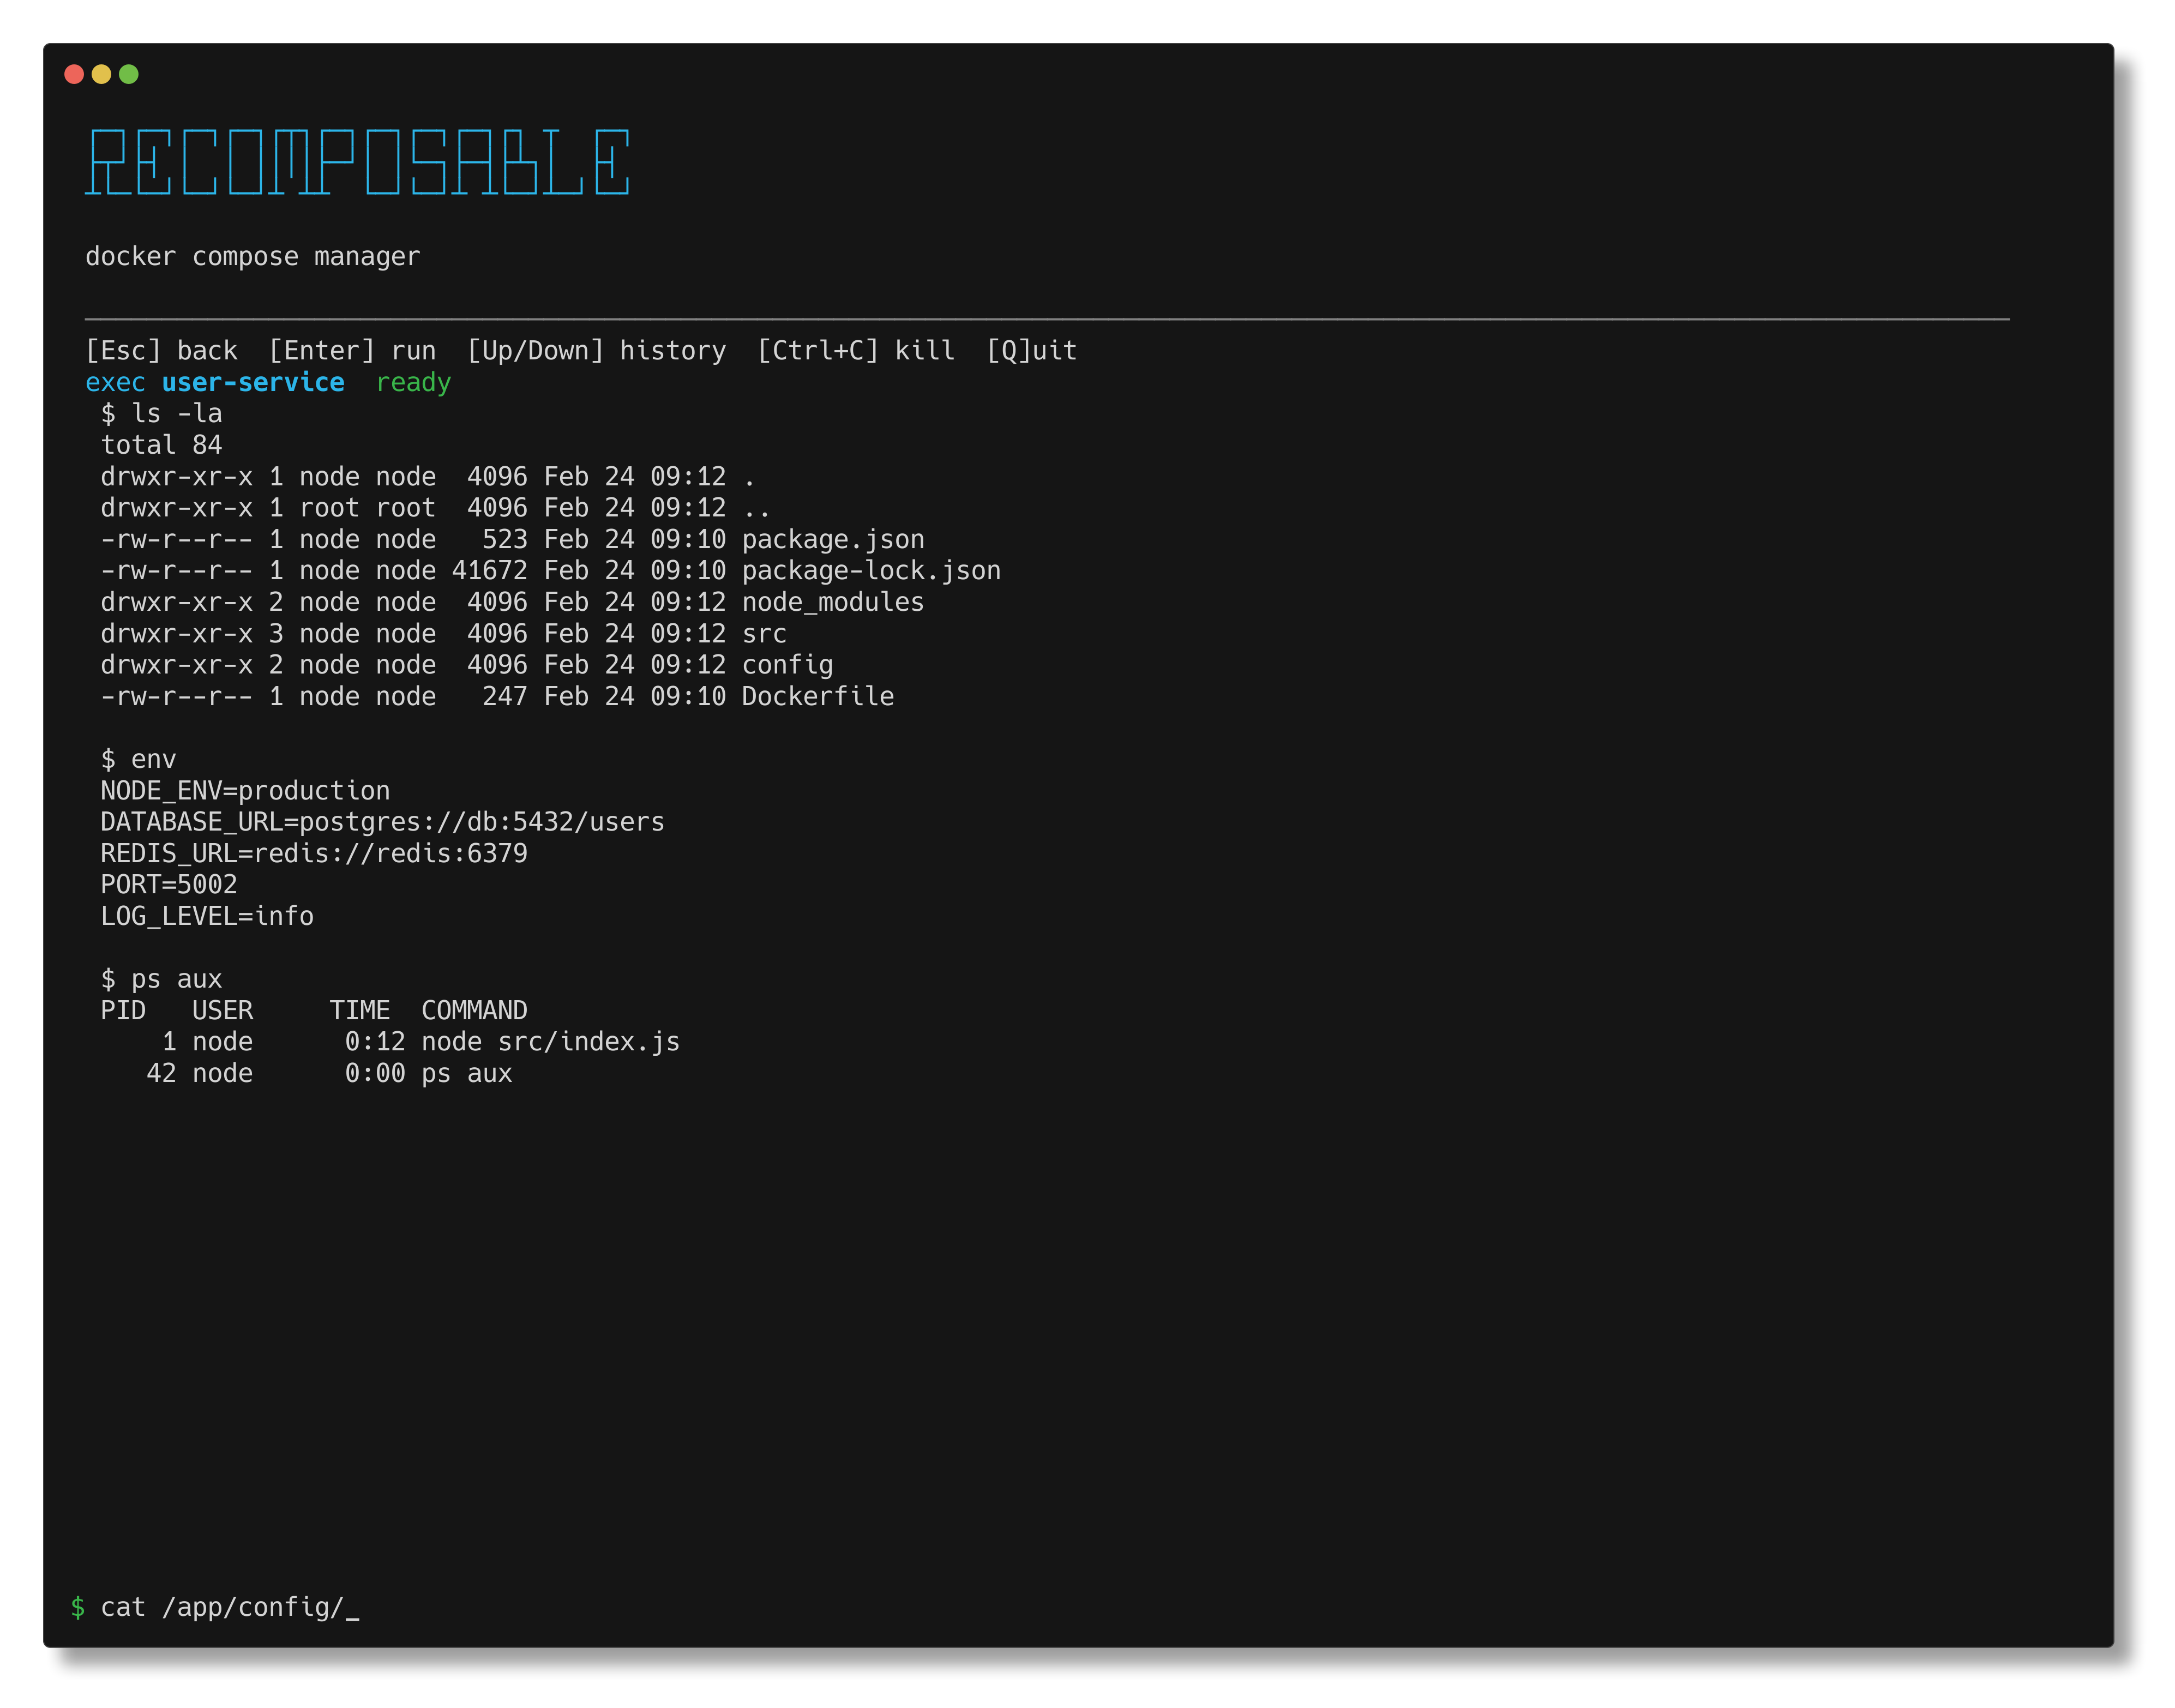
Task: Click the 'exec' mode label
Action: 115,383
